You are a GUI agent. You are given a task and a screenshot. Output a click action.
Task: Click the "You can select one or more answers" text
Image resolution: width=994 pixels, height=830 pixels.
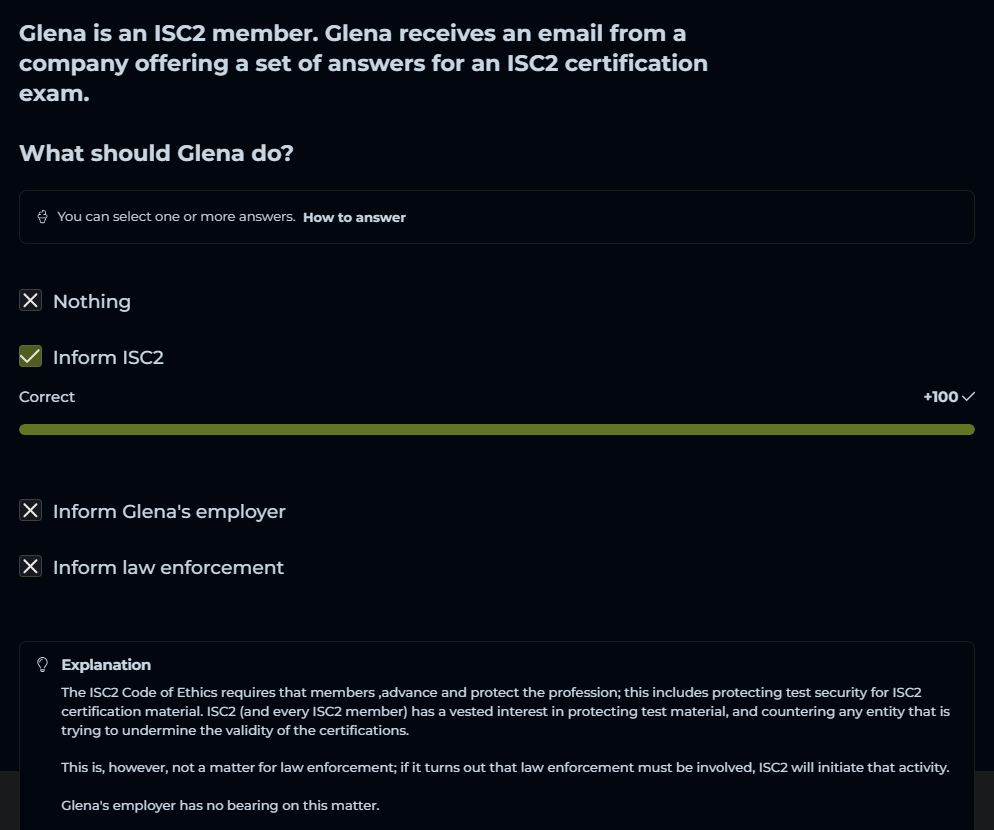coord(176,217)
